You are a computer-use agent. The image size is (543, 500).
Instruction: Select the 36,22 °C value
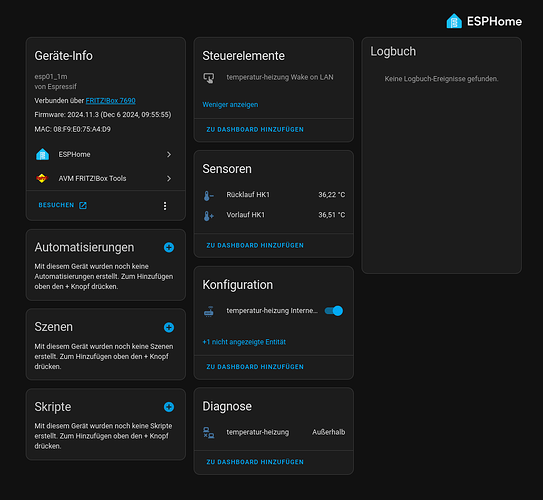(331, 195)
